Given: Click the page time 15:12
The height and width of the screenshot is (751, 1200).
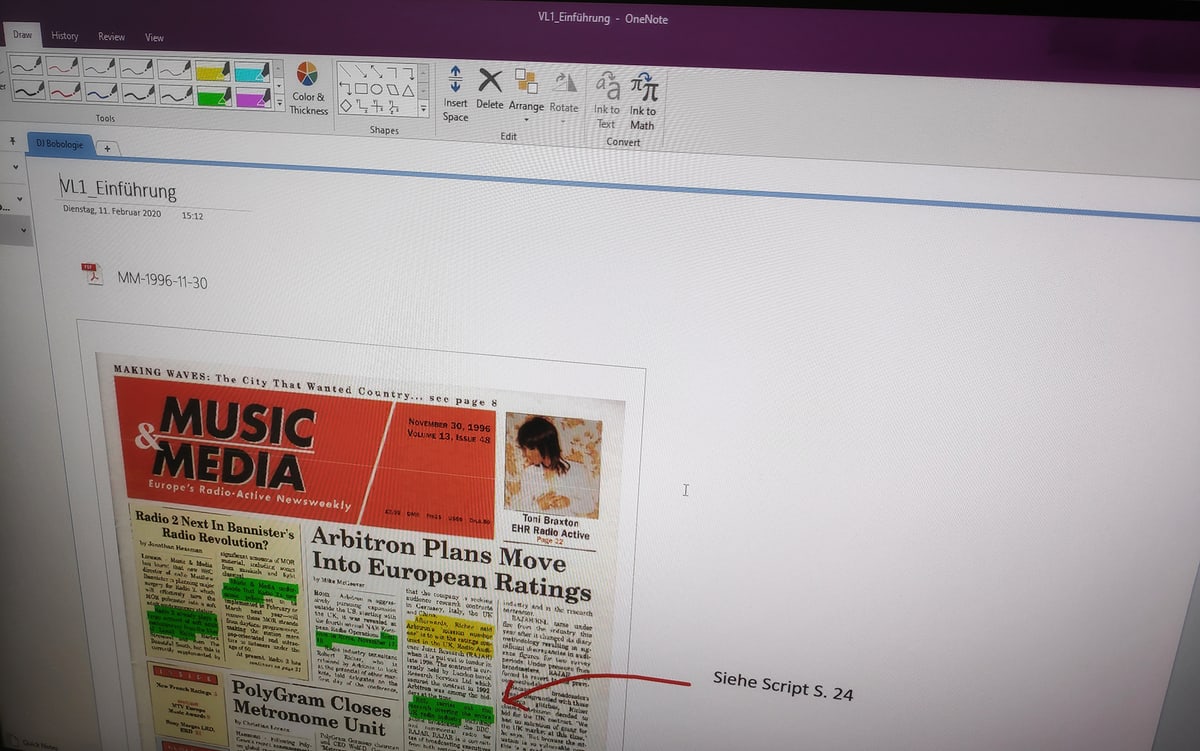Looking at the screenshot, I should coord(193,215).
